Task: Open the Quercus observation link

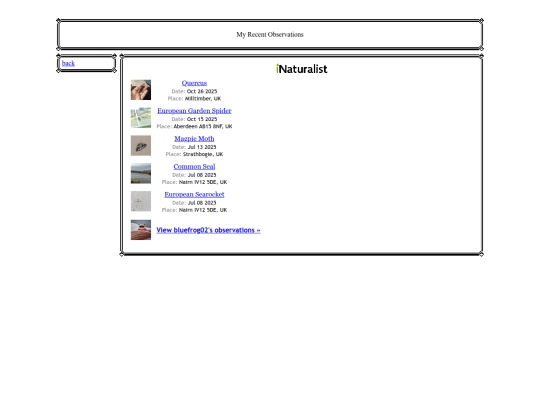Action: point(194,83)
